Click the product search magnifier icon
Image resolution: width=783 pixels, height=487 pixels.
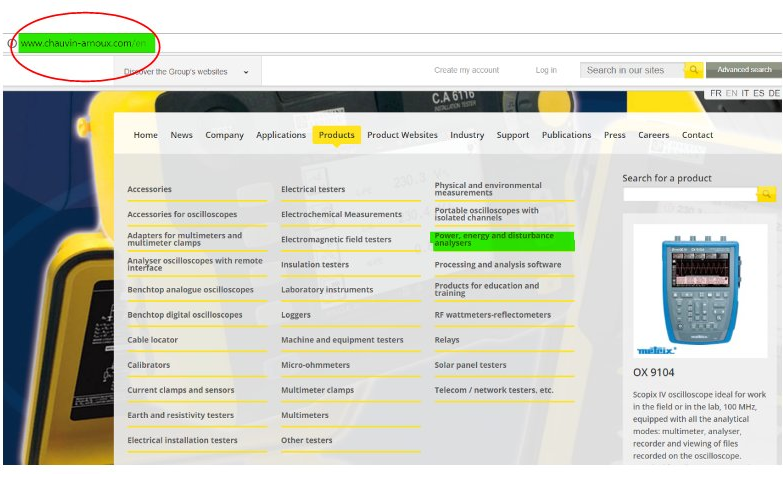coord(766,194)
